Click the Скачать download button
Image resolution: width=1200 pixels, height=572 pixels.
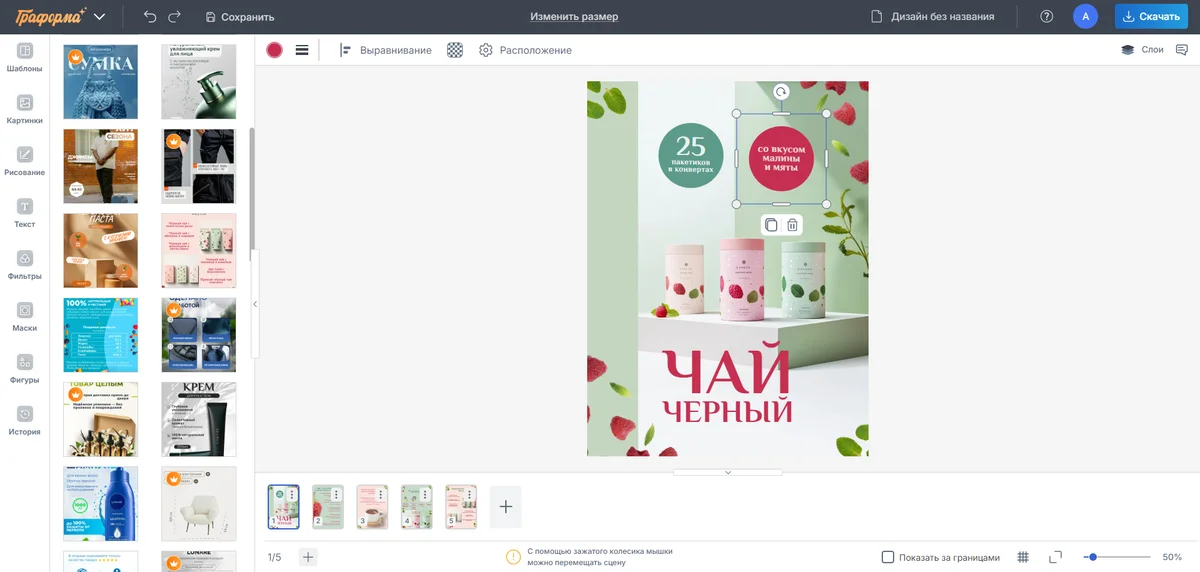(x=1151, y=17)
